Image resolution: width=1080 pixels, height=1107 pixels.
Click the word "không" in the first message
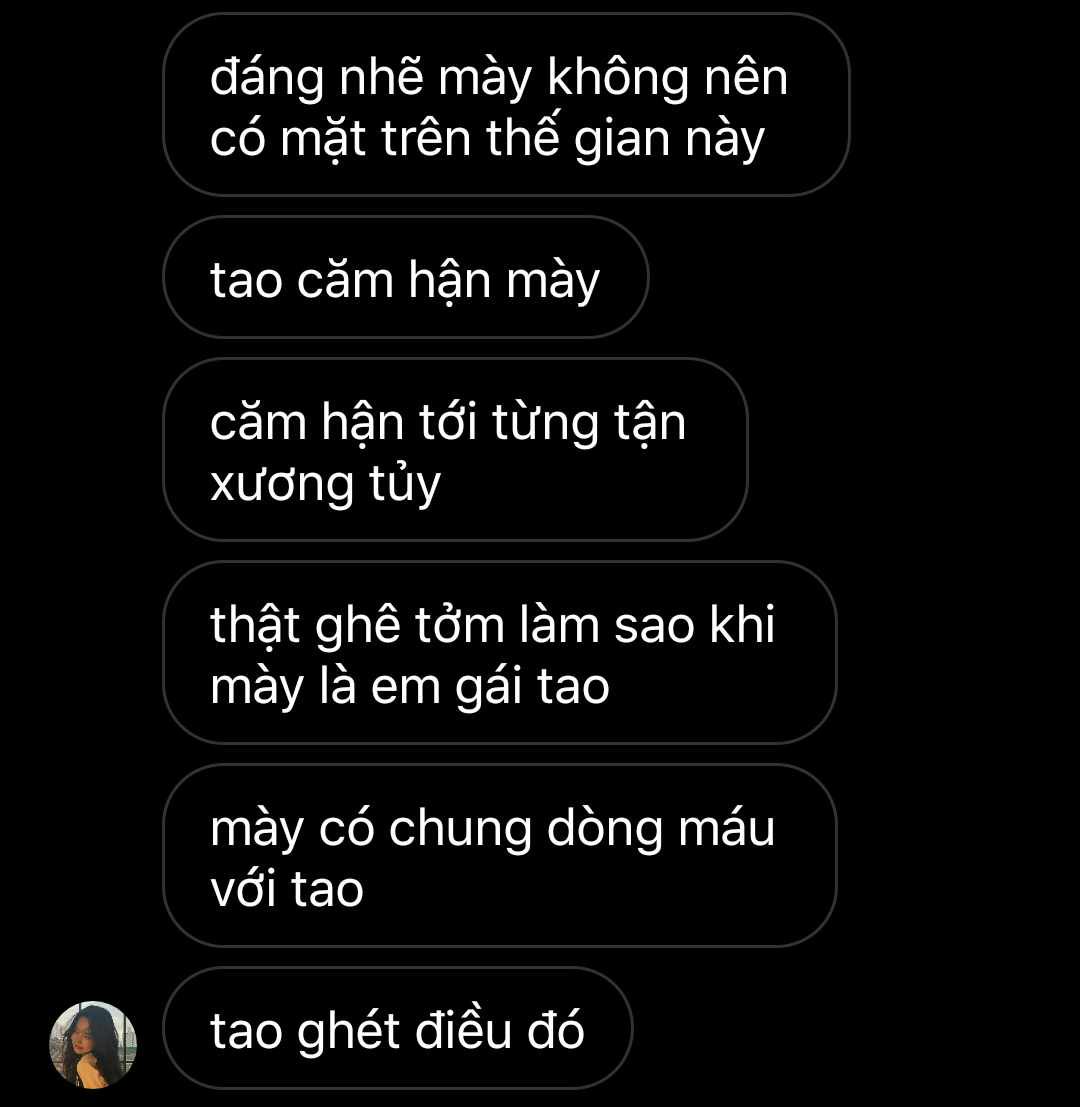click(x=618, y=78)
